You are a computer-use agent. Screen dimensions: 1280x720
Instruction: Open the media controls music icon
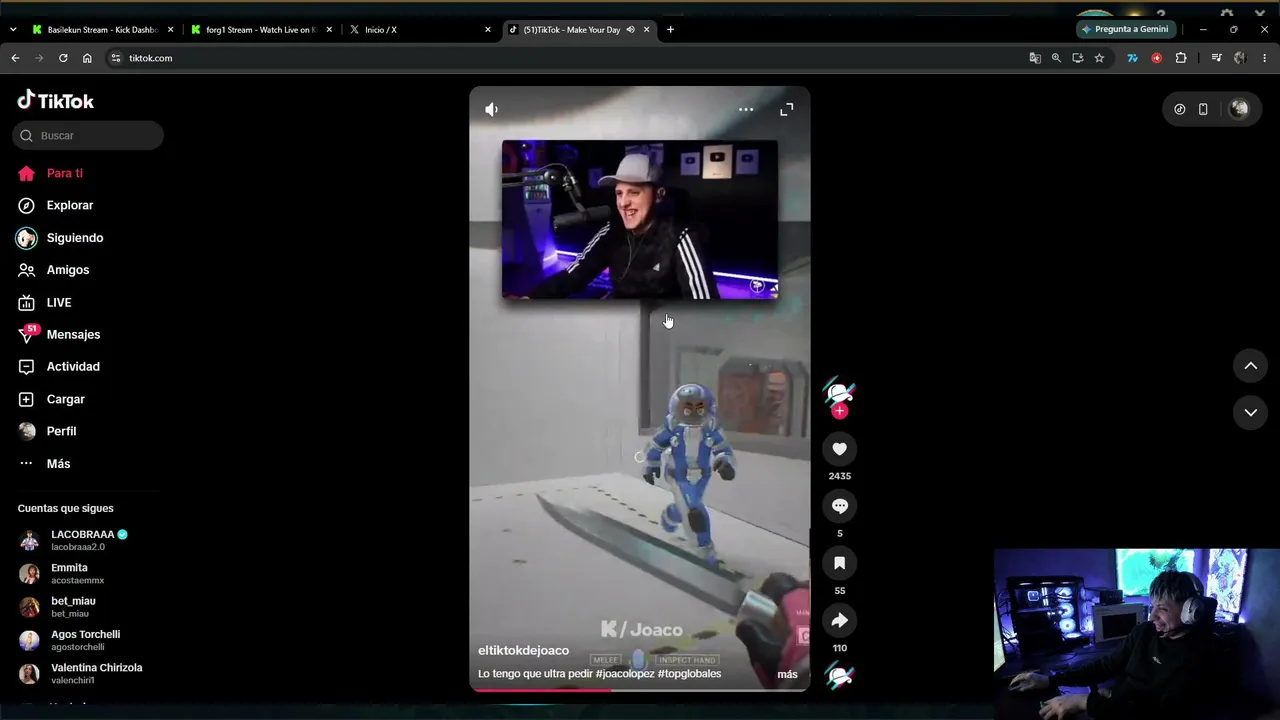point(1216,58)
